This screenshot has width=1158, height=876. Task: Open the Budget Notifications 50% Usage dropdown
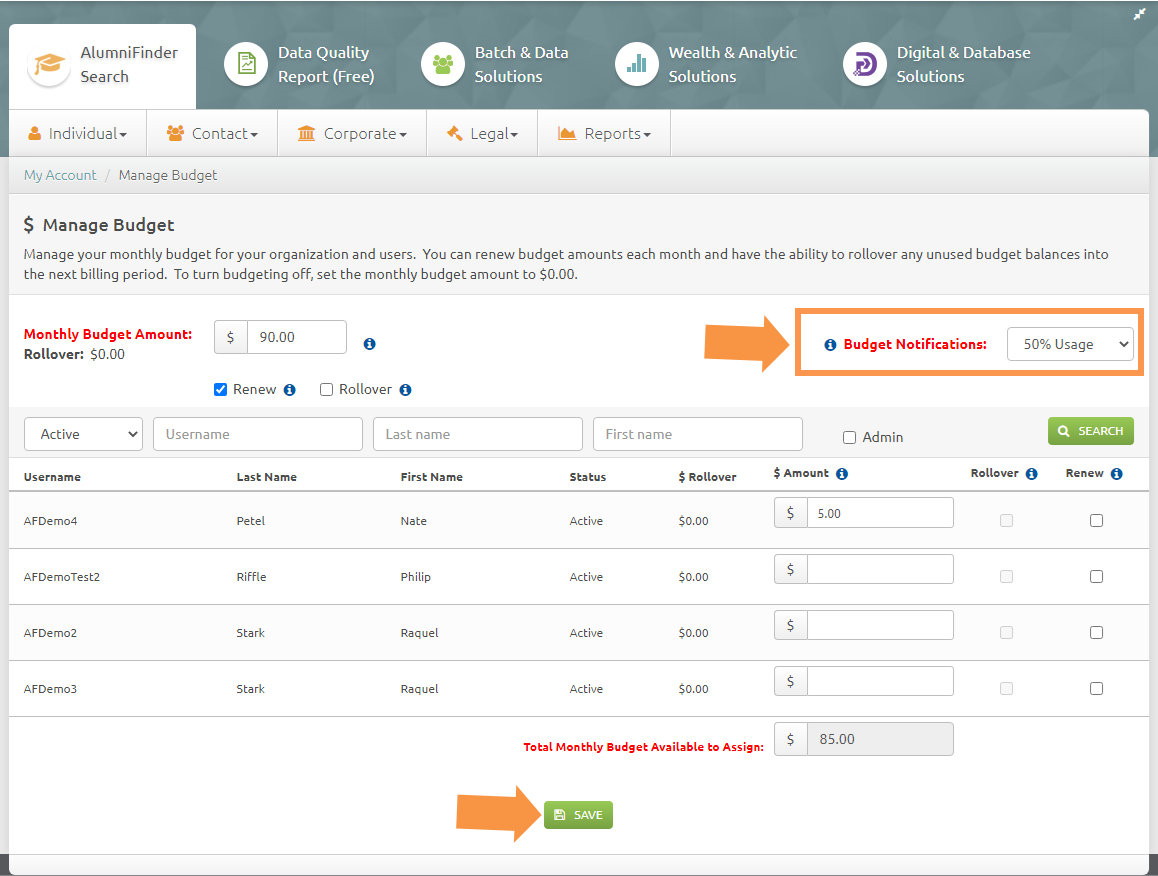[x=1070, y=344]
